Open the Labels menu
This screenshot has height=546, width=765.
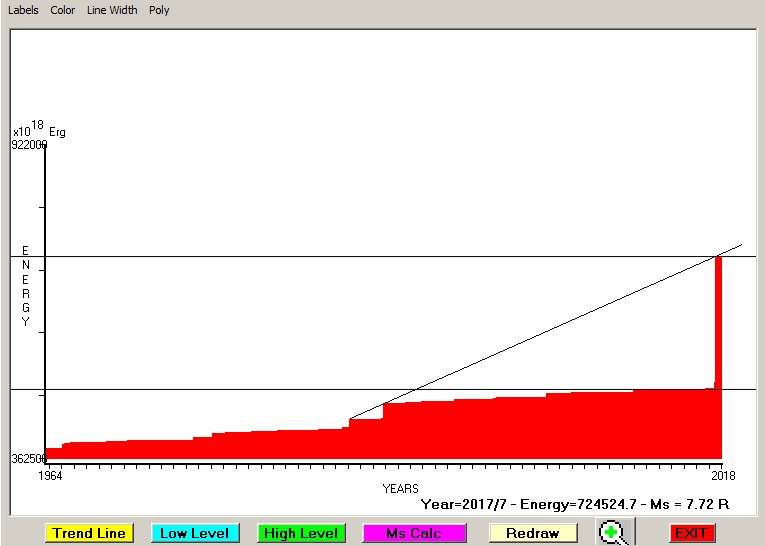click(23, 10)
